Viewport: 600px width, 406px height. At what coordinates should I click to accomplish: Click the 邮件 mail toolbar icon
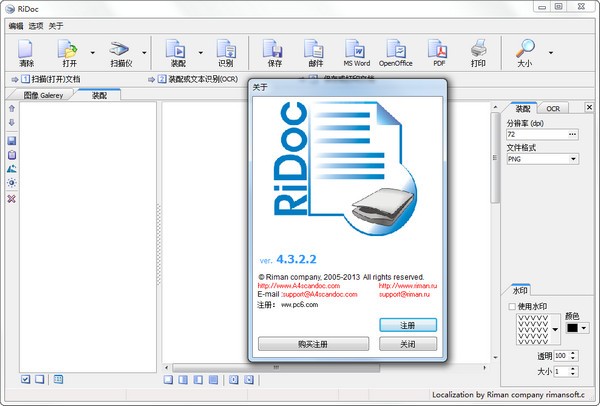tap(314, 50)
